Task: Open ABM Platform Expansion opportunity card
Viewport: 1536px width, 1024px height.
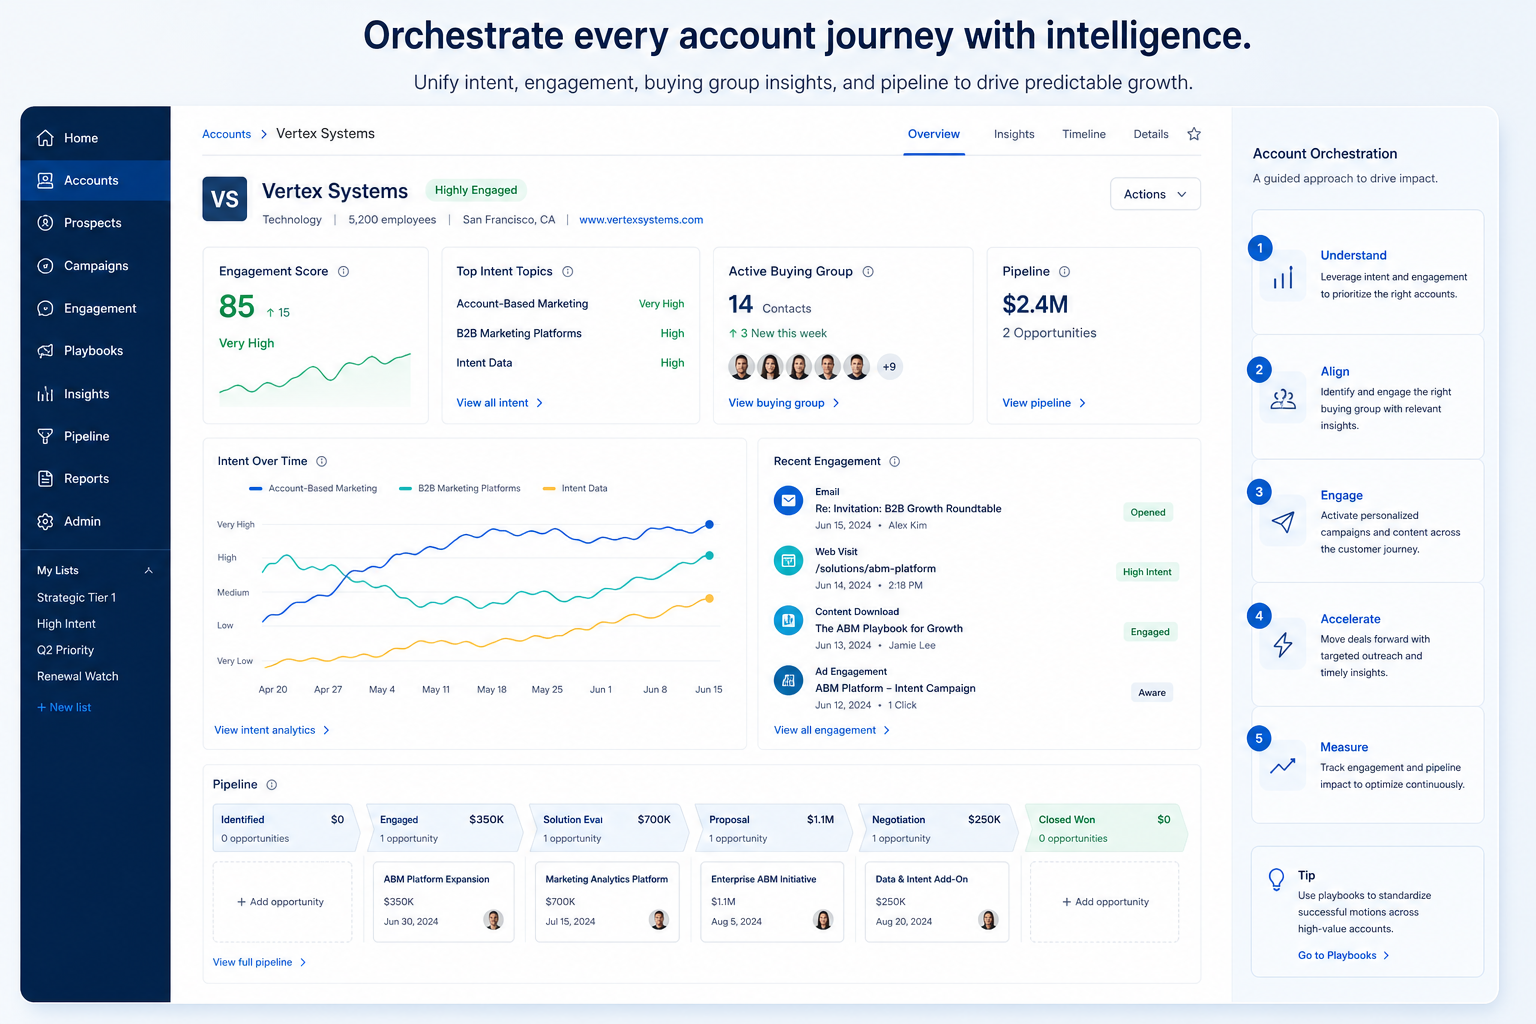Action: pyautogui.click(x=443, y=902)
